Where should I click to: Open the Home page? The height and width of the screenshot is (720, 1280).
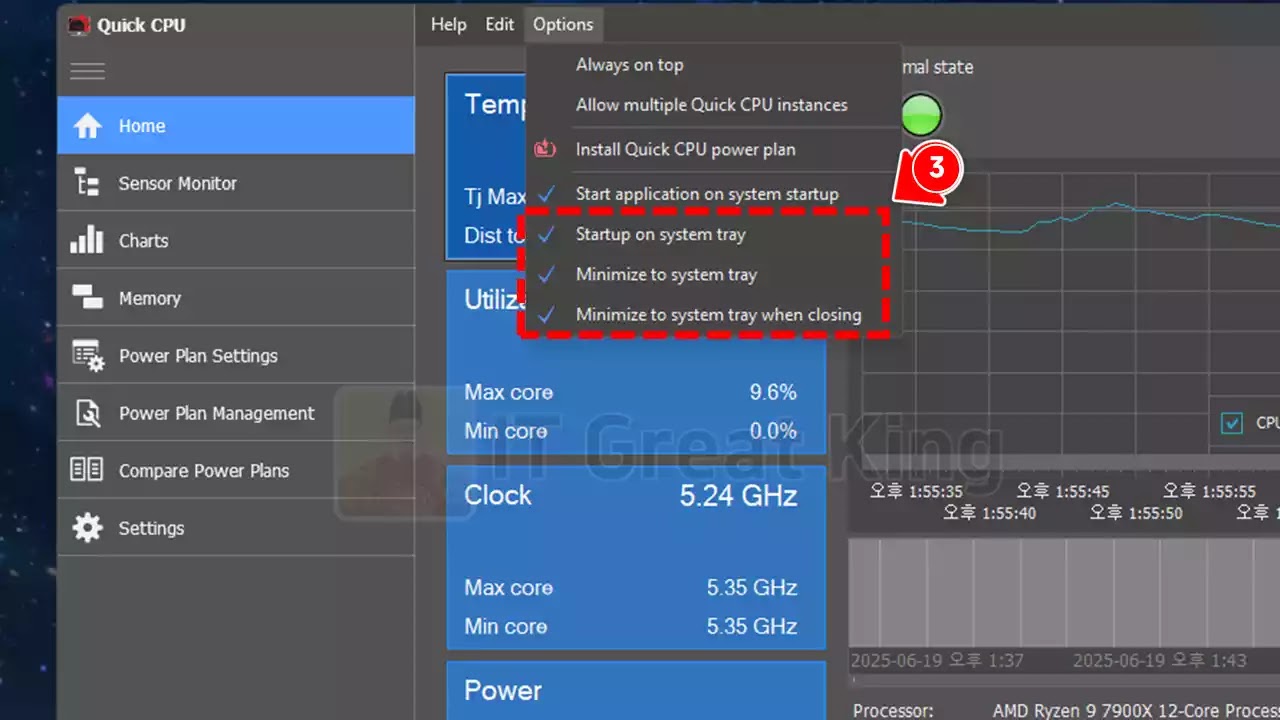point(236,126)
